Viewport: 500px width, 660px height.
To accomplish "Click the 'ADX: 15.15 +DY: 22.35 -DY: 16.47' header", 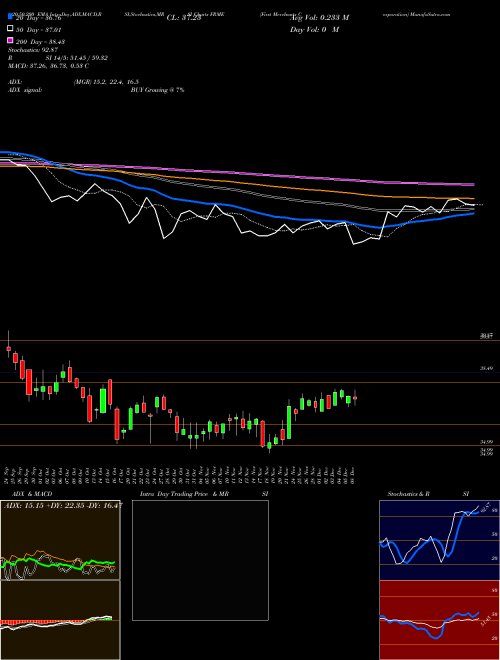I will (x=63, y=505).
